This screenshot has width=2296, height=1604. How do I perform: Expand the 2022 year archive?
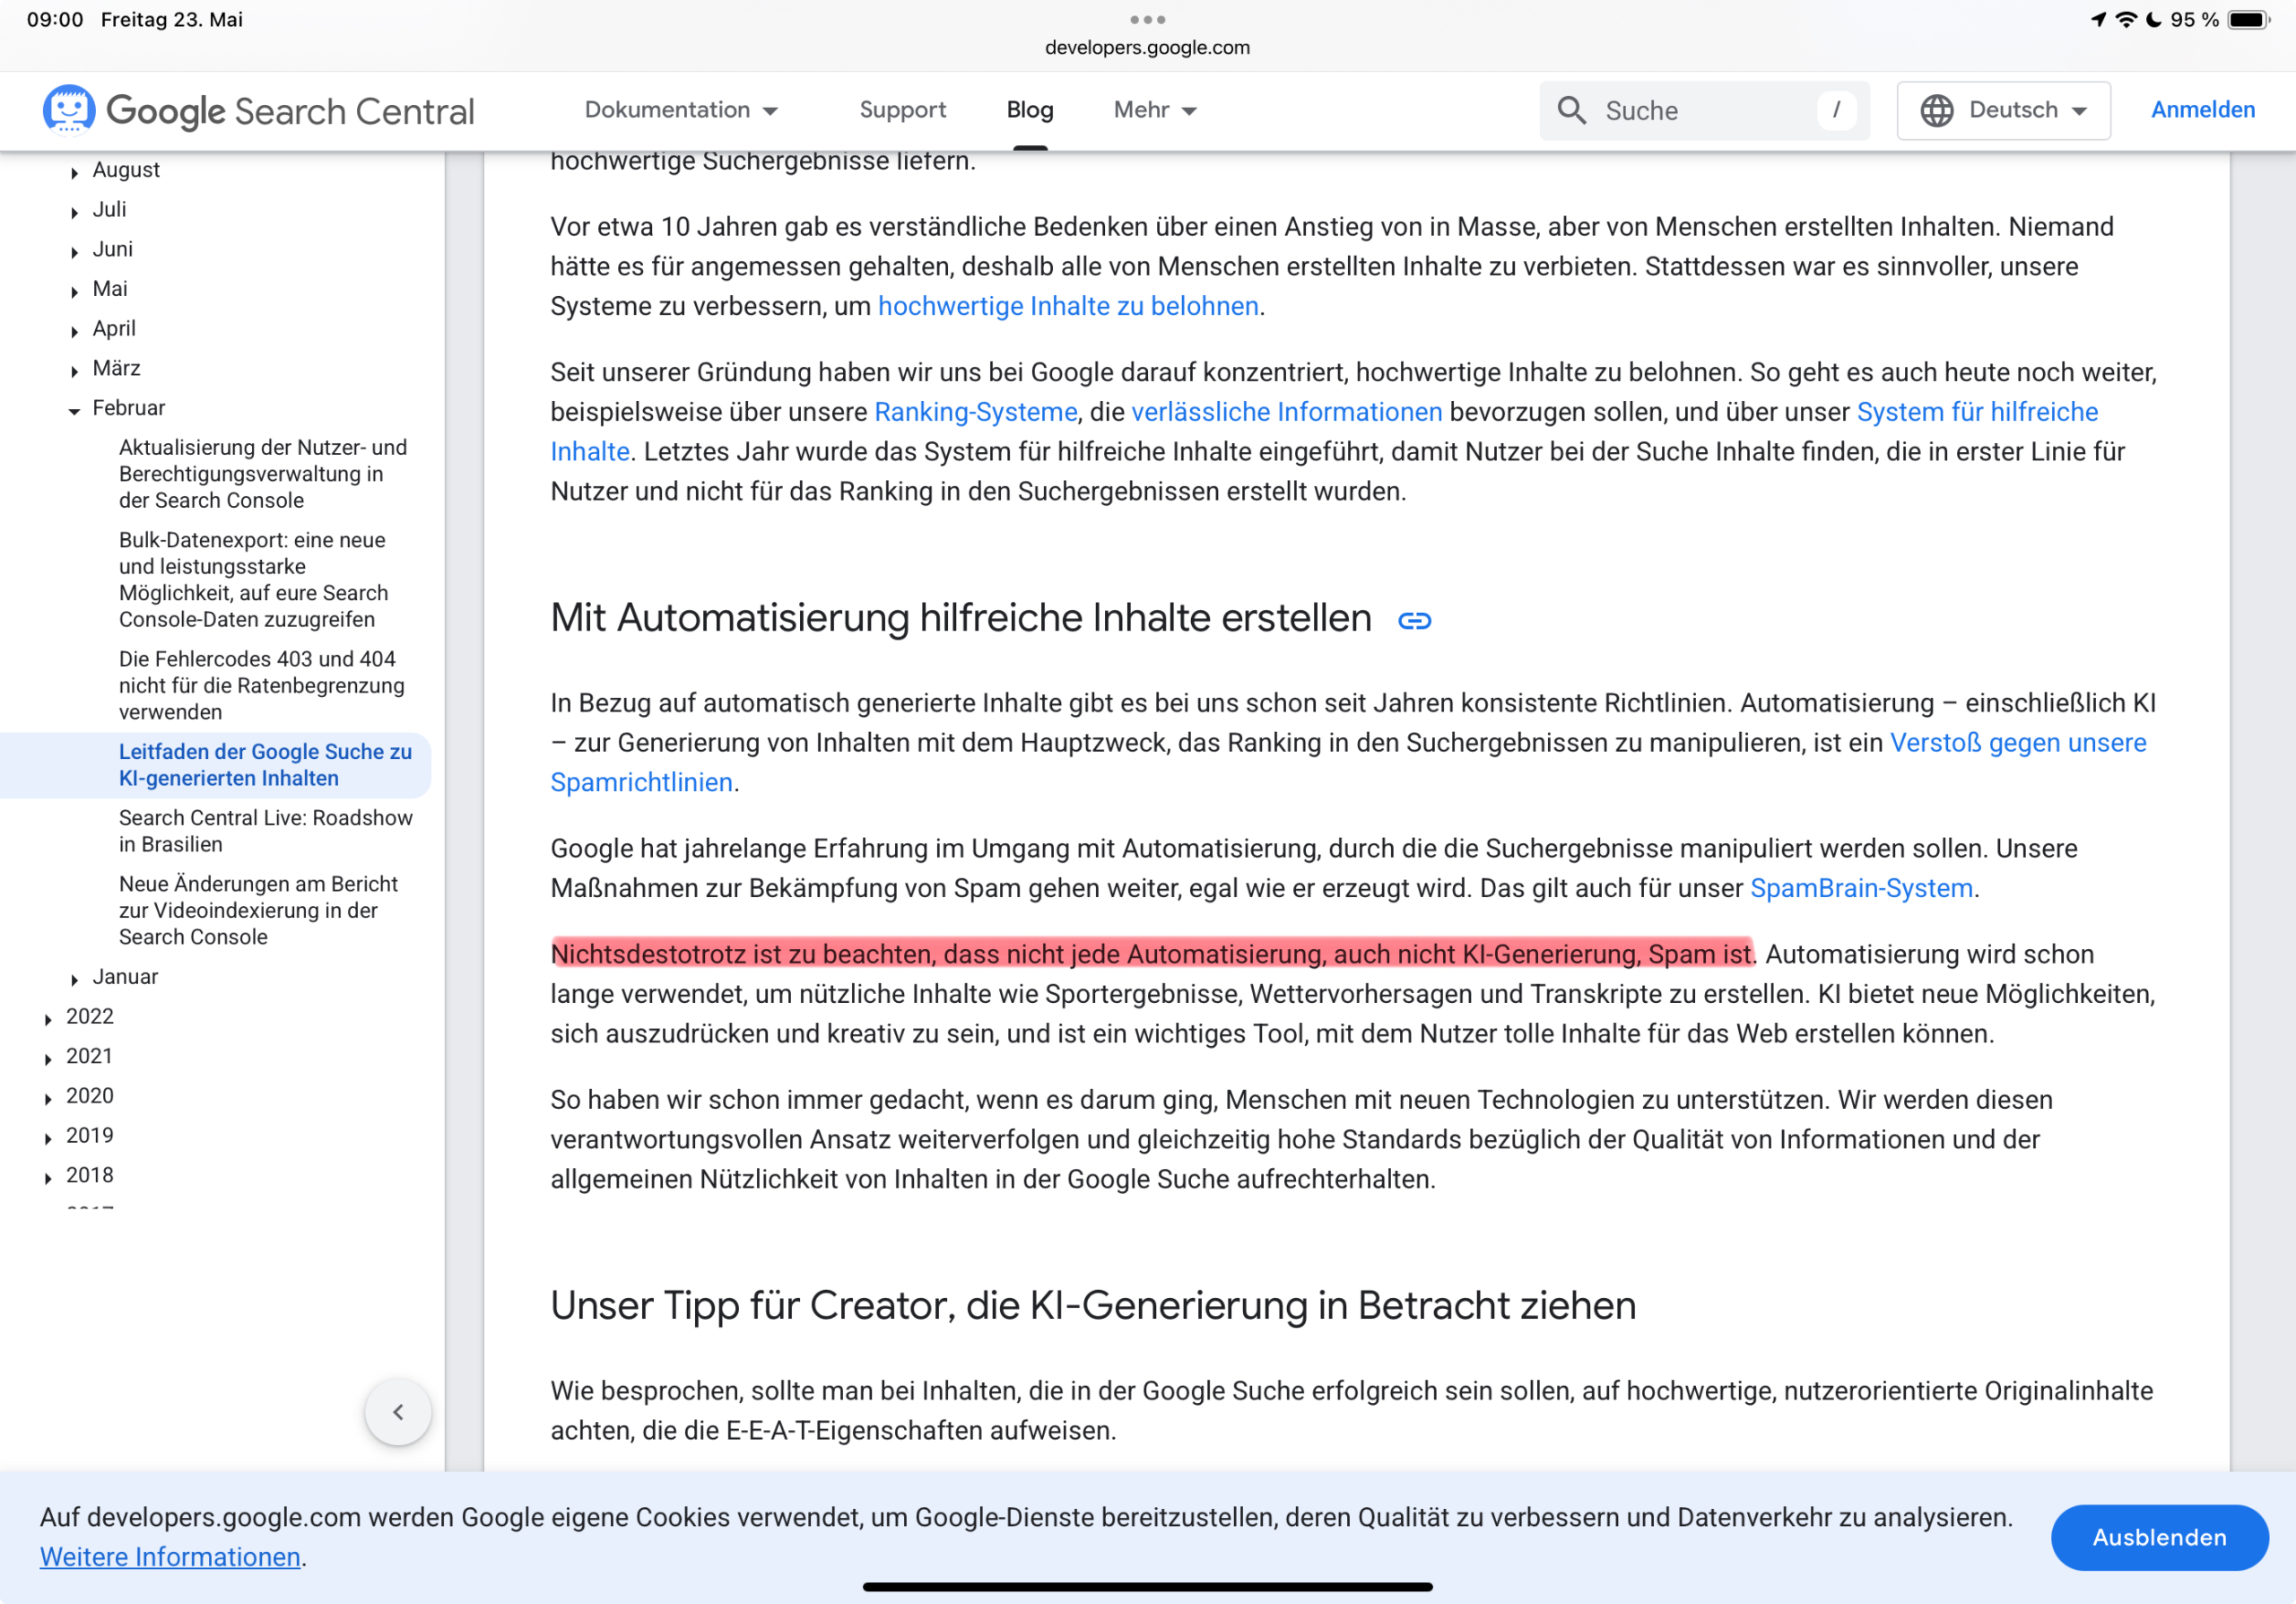48,1019
